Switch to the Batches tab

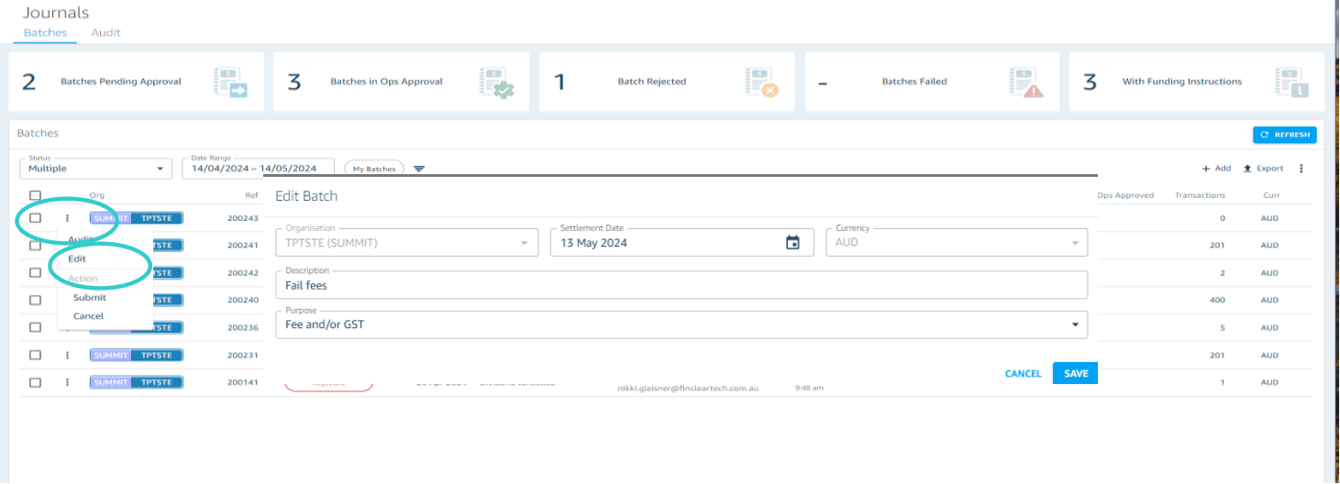(46, 32)
